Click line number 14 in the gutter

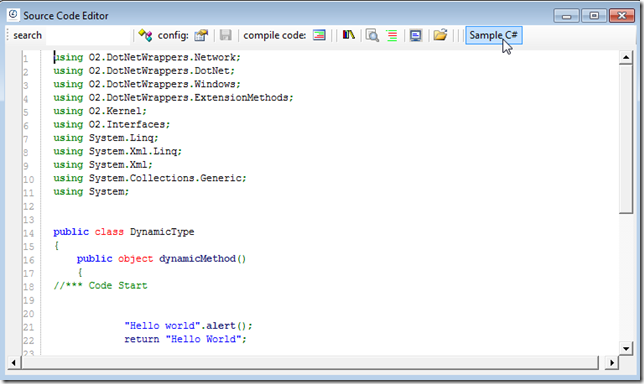coord(28,233)
